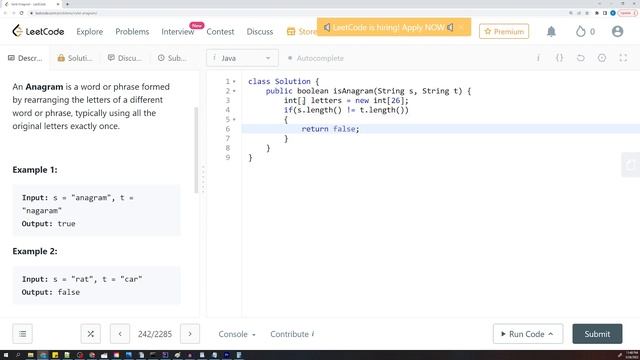Go to the previous problem arrow
The image size is (640, 360).
[x=120, y=334]
